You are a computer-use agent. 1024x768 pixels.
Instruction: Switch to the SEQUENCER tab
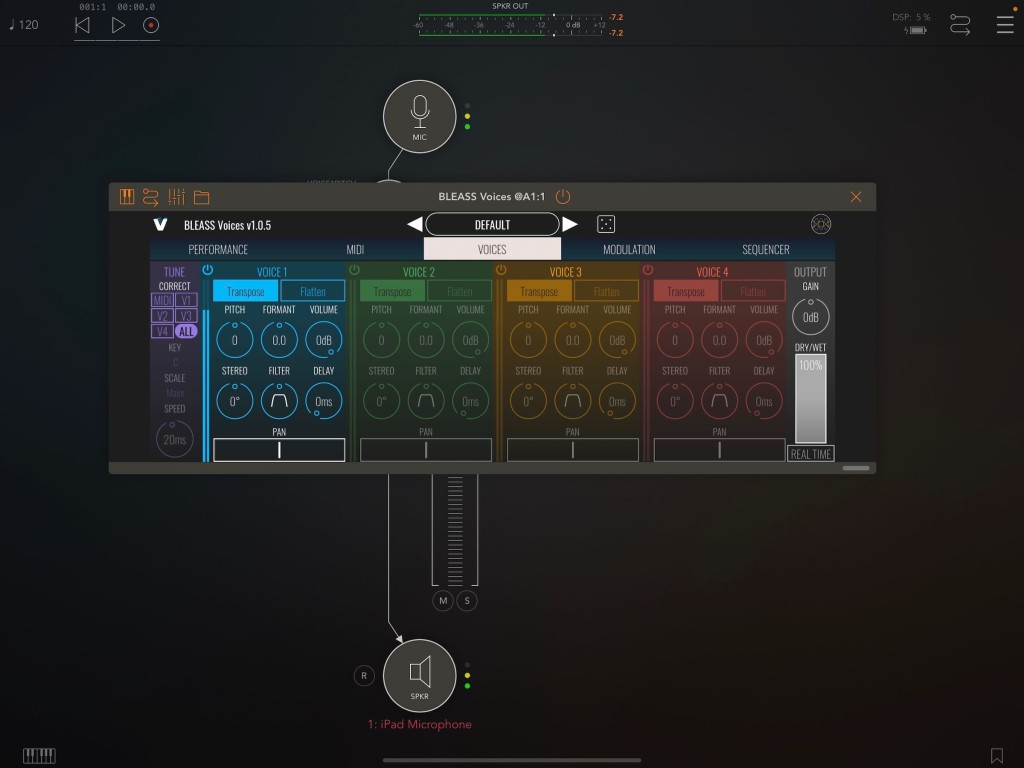click(x=765, y=249)
